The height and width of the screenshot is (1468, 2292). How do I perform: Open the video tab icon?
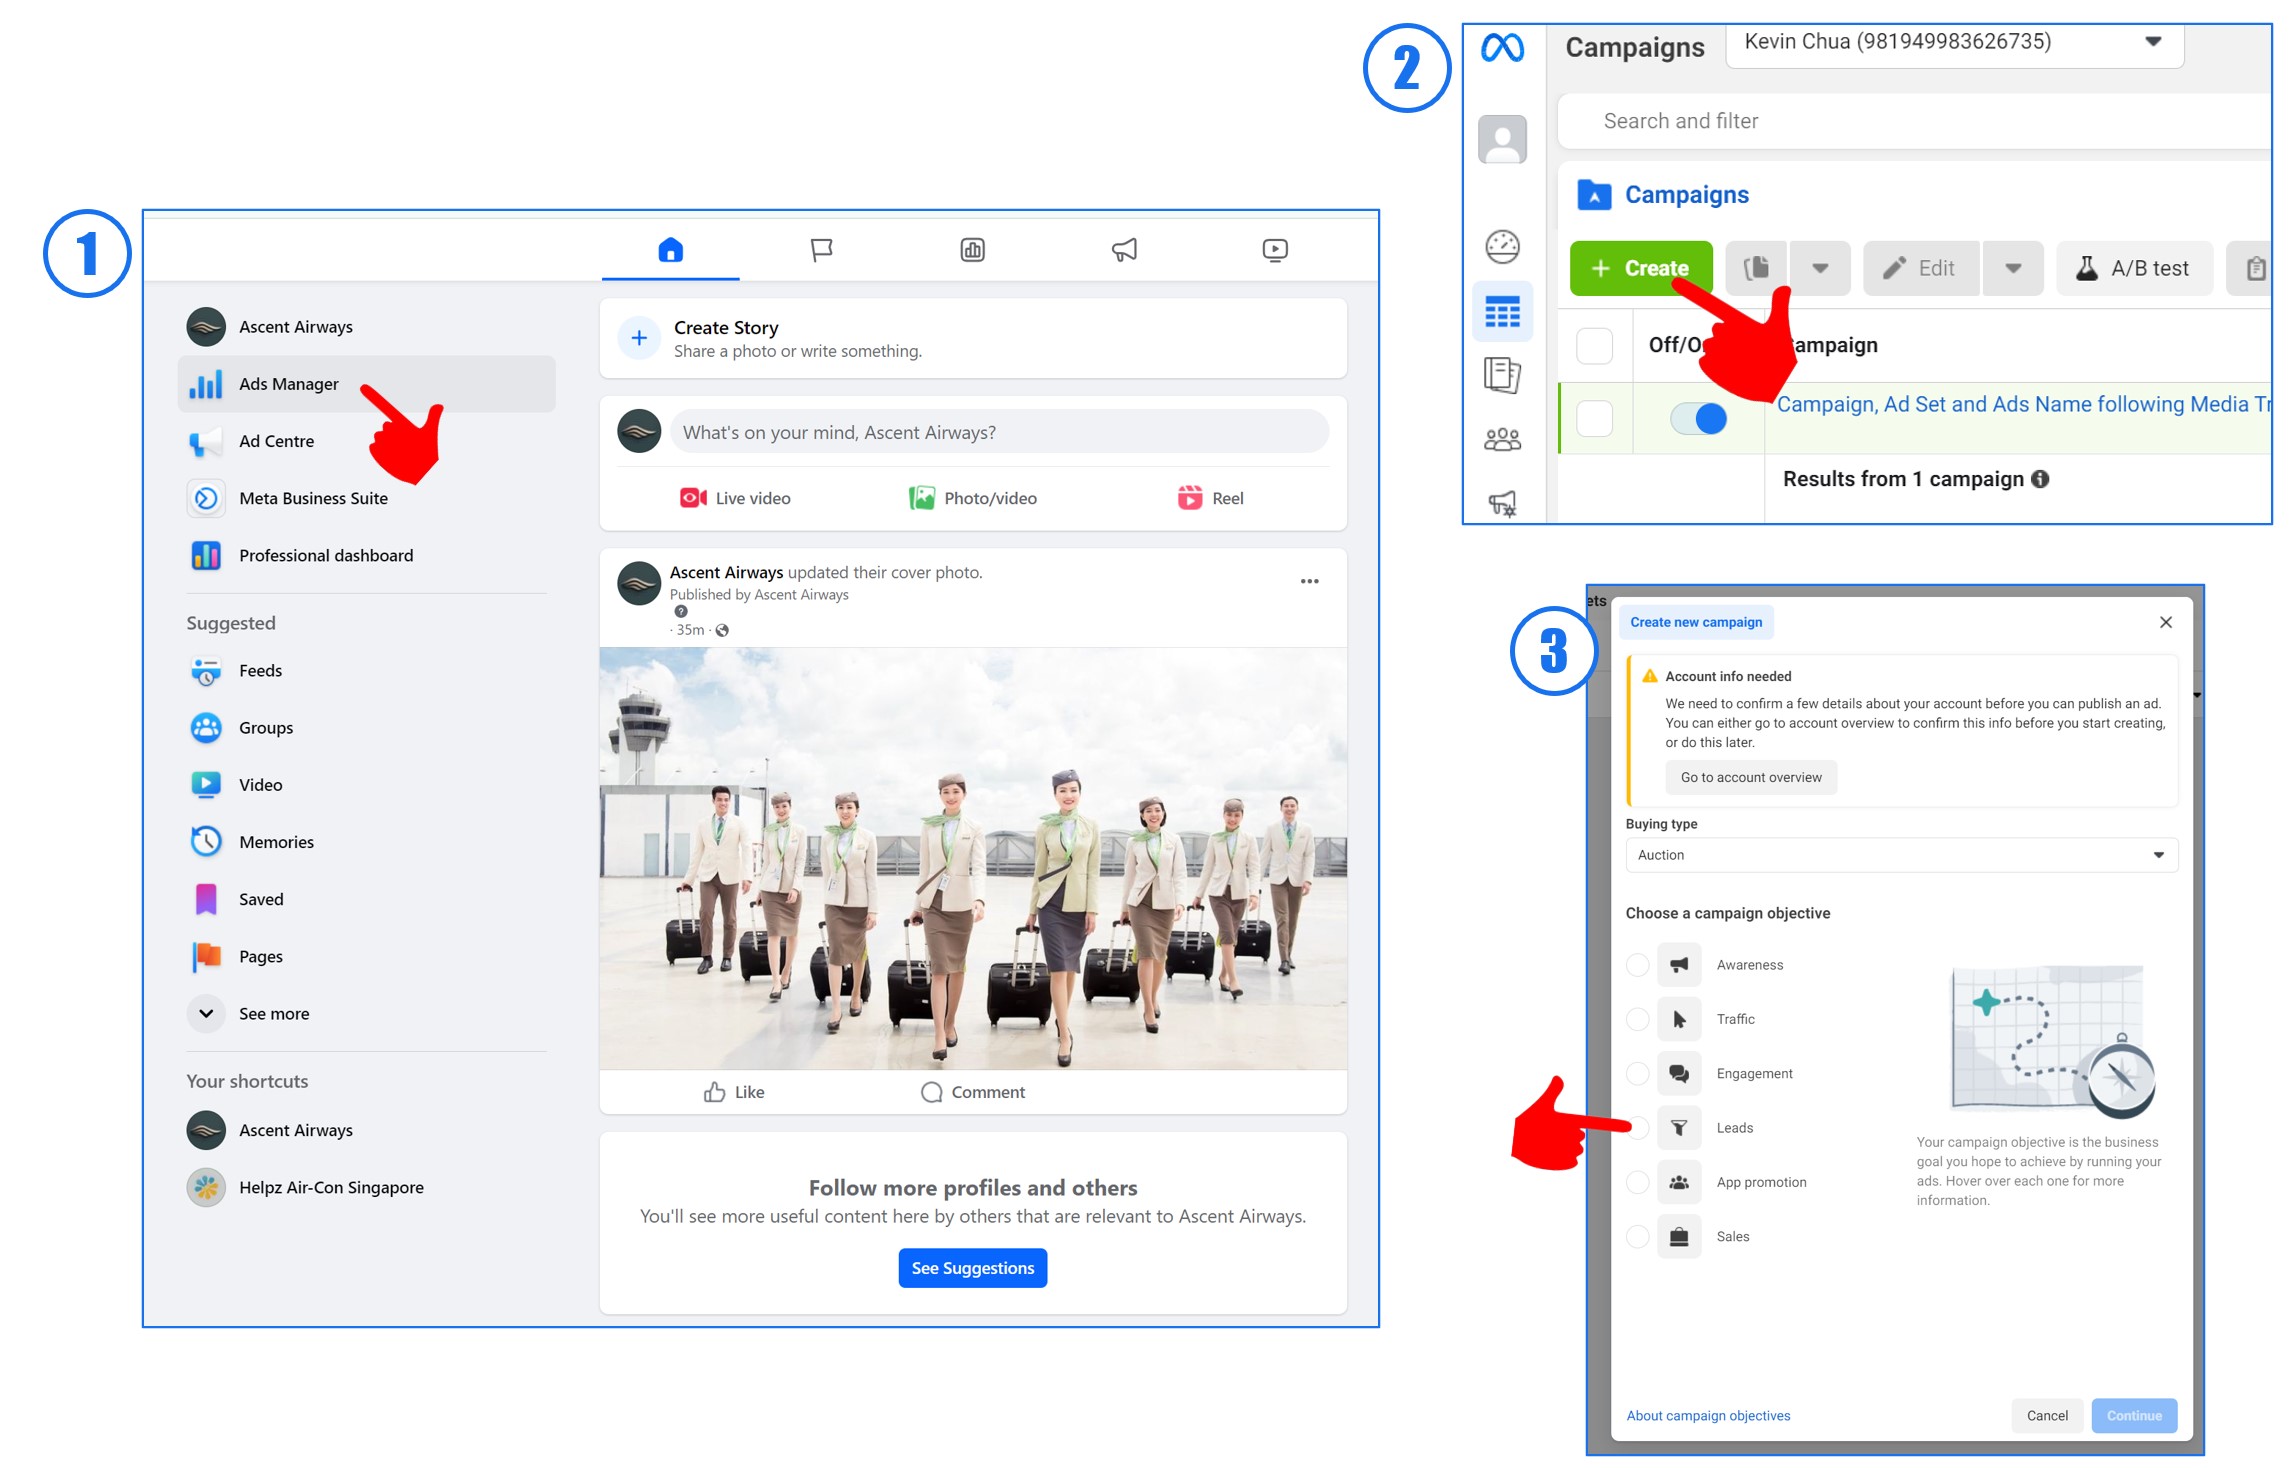[1275, 249]
